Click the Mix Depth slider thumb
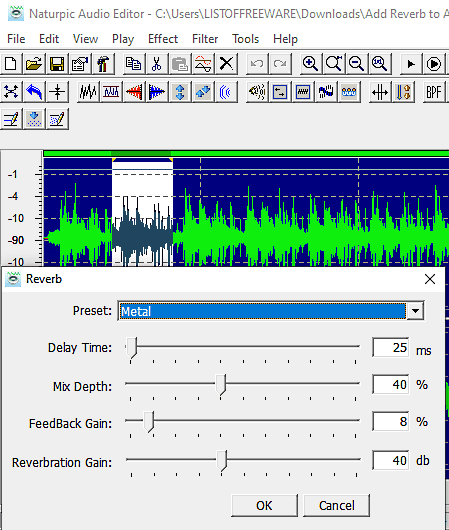Screen dimensions: 449x530 (x=221, y=384)
